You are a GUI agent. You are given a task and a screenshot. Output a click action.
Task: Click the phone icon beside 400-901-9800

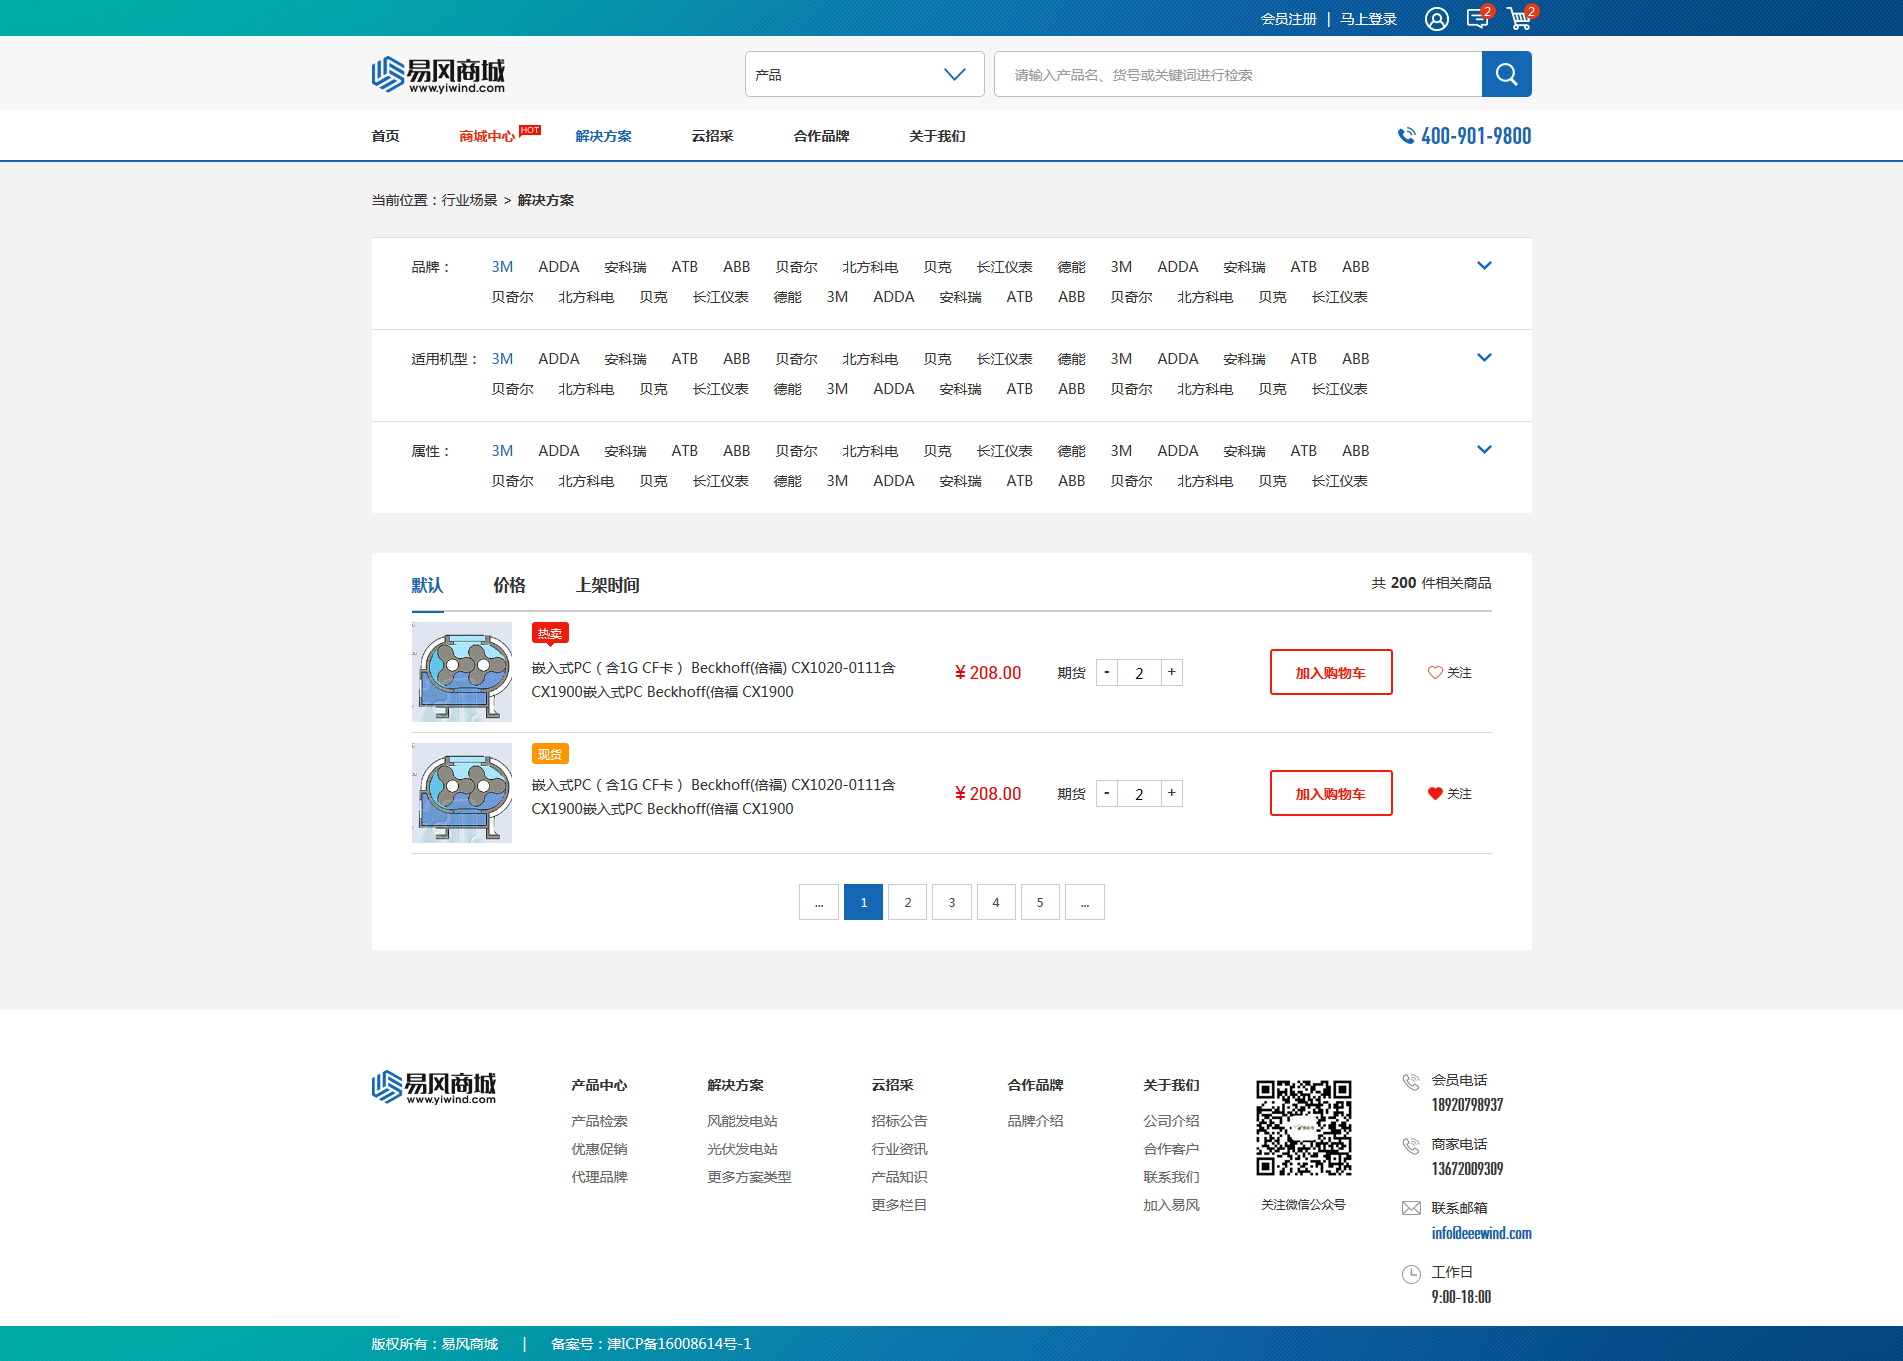tap(1406, 136)
